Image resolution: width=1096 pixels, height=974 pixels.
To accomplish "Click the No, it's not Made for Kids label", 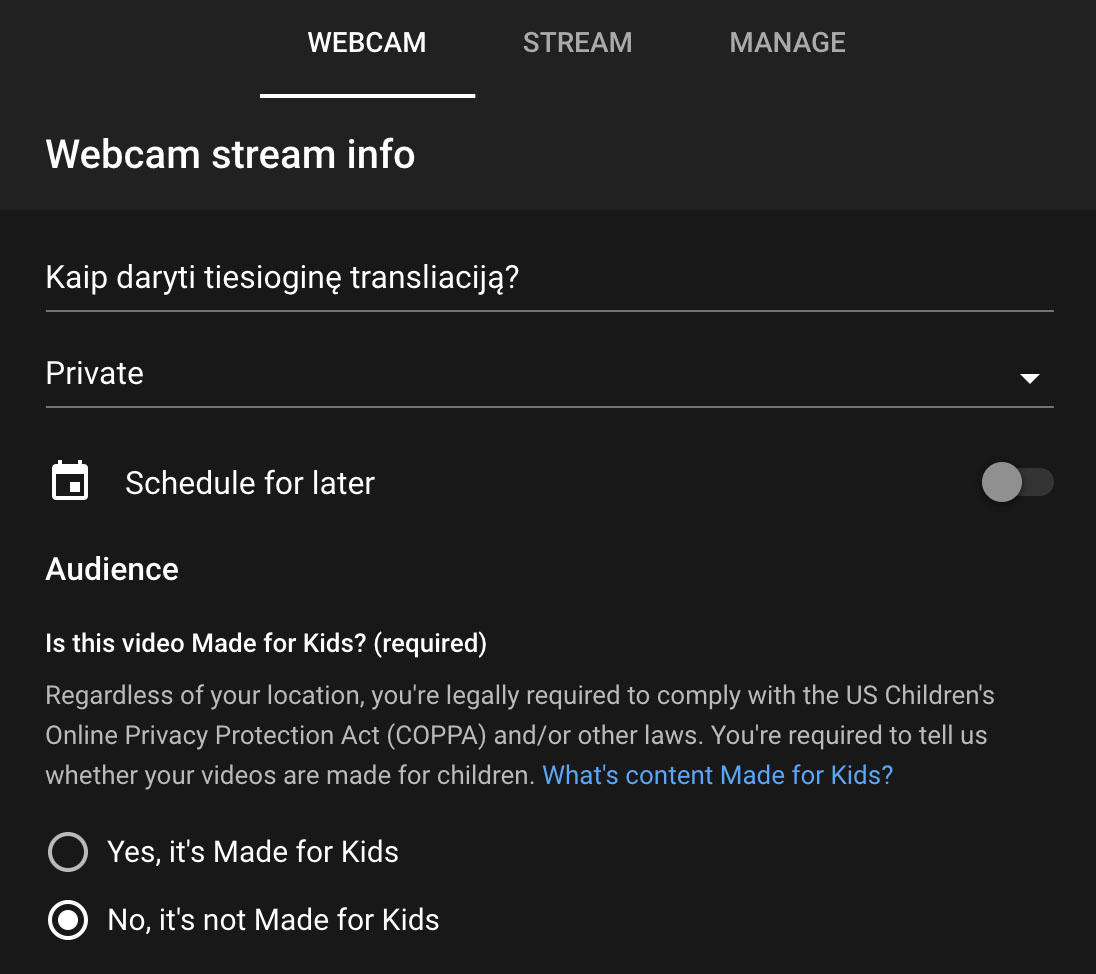I will coord(273,920).
